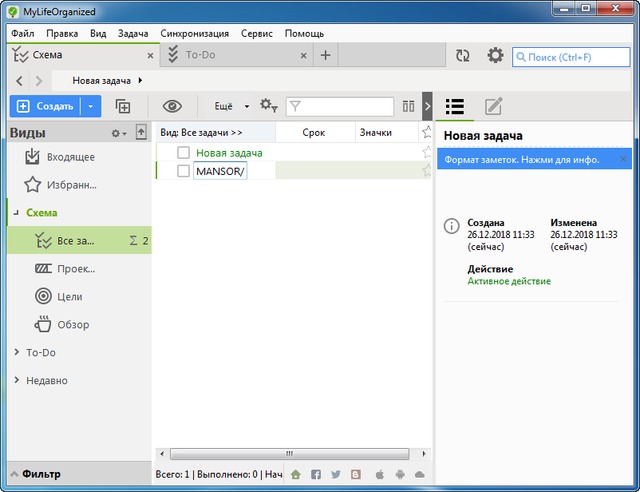Click the Активное действие link

[509, 281]
